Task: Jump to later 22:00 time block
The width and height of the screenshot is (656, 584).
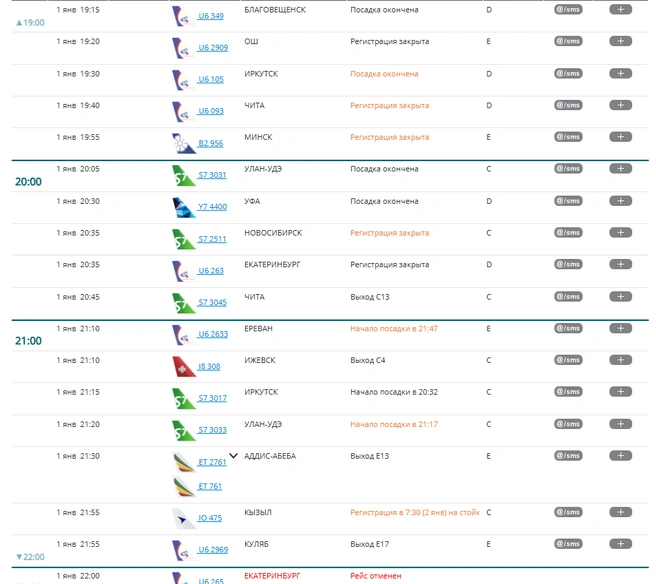Action: tap(30, 557)
